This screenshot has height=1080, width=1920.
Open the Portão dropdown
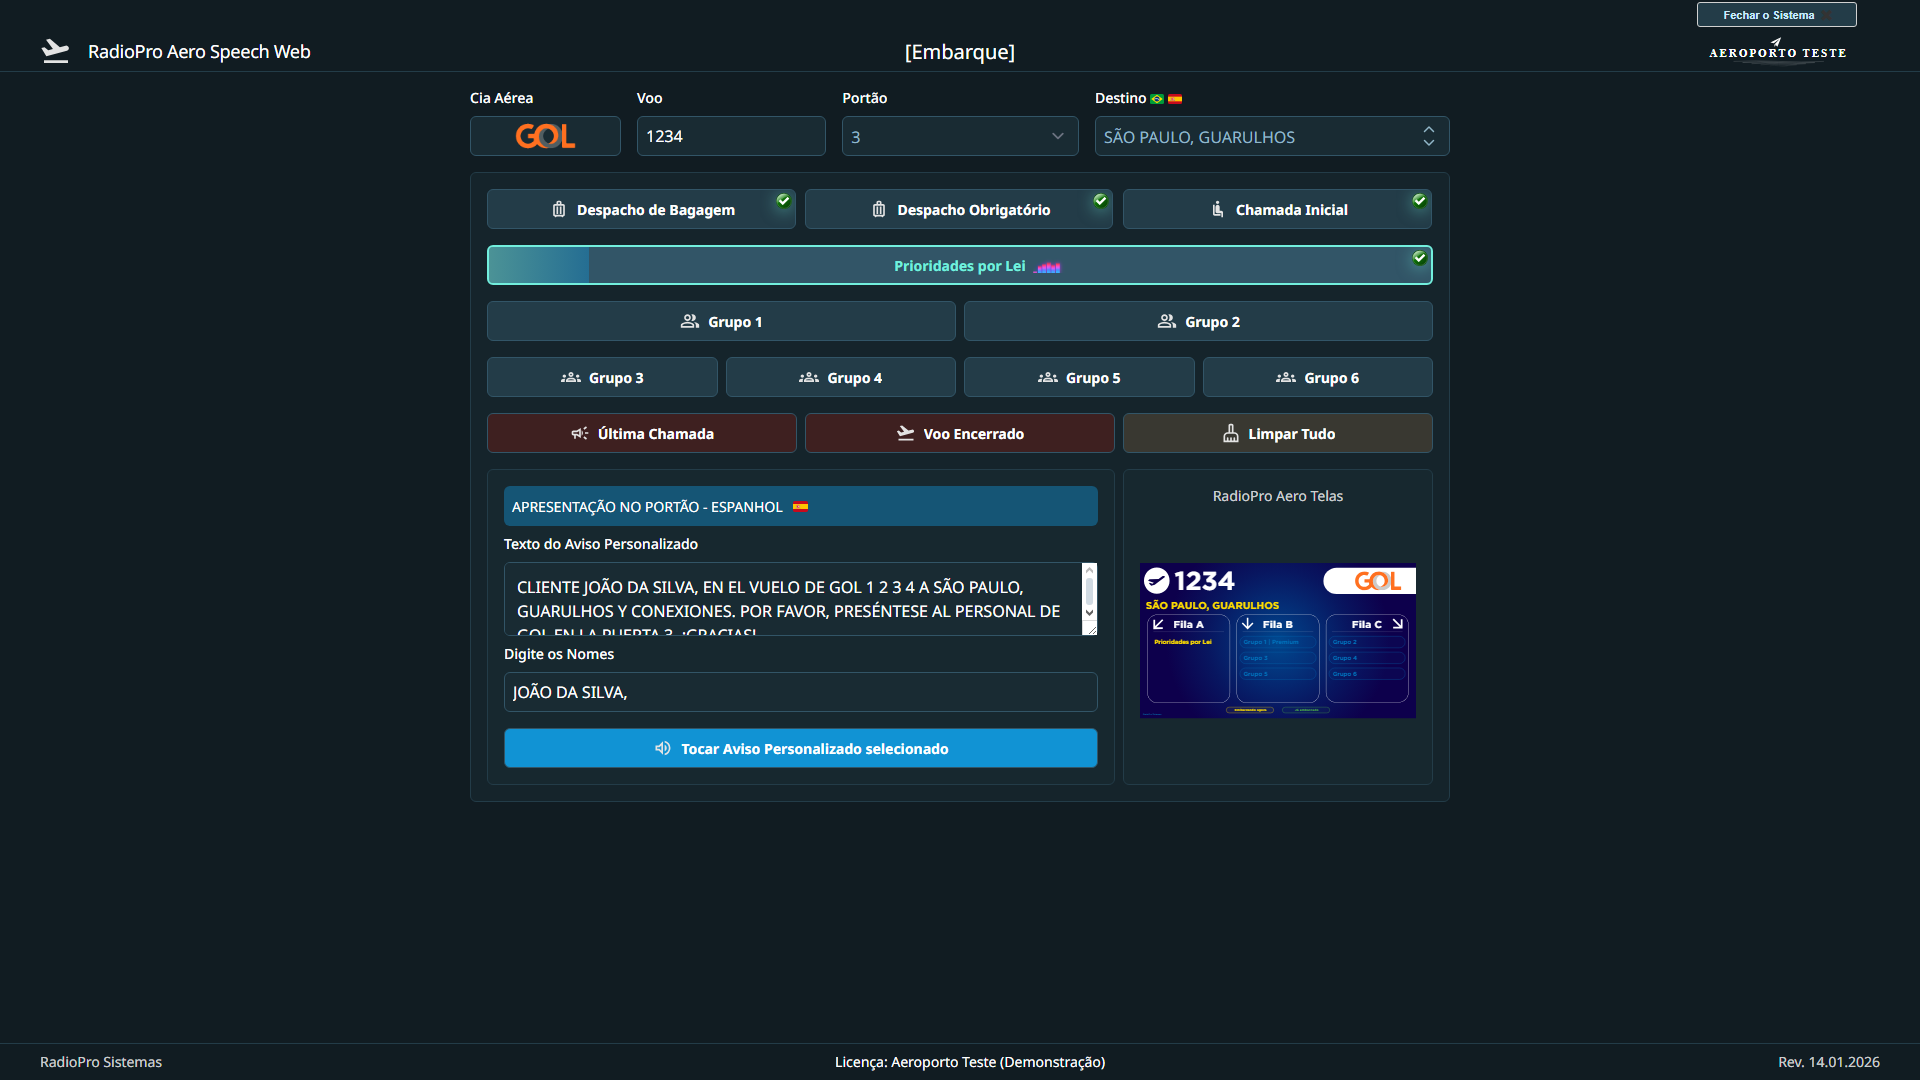click(959, 137)
